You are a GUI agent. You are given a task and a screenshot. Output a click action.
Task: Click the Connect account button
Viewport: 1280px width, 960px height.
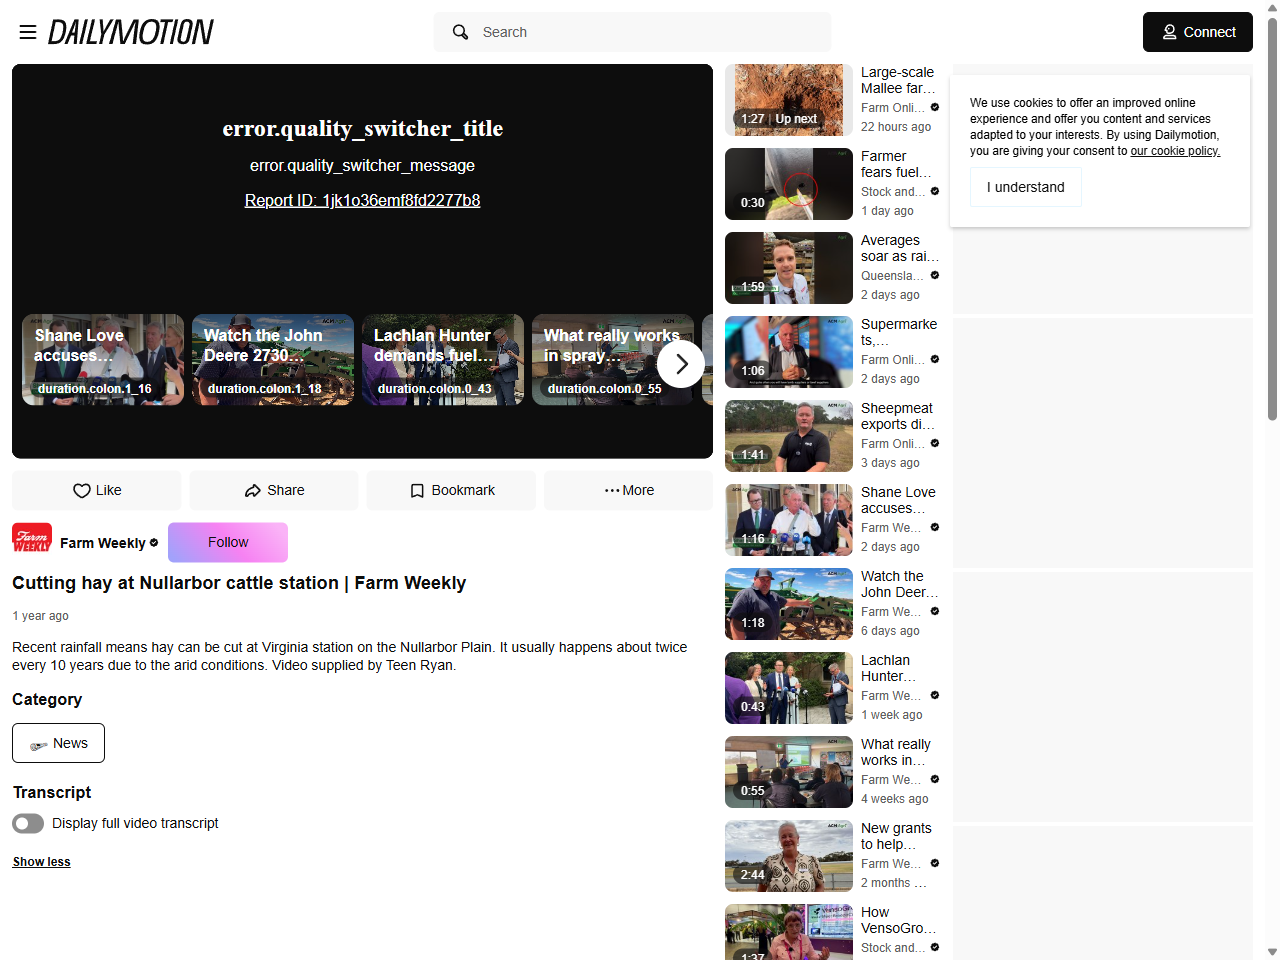point(1197,32)
